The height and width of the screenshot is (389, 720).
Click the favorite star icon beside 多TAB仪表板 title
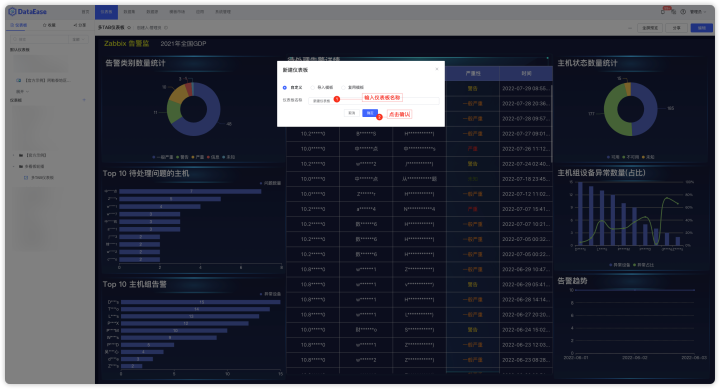(x=129, y=28)
